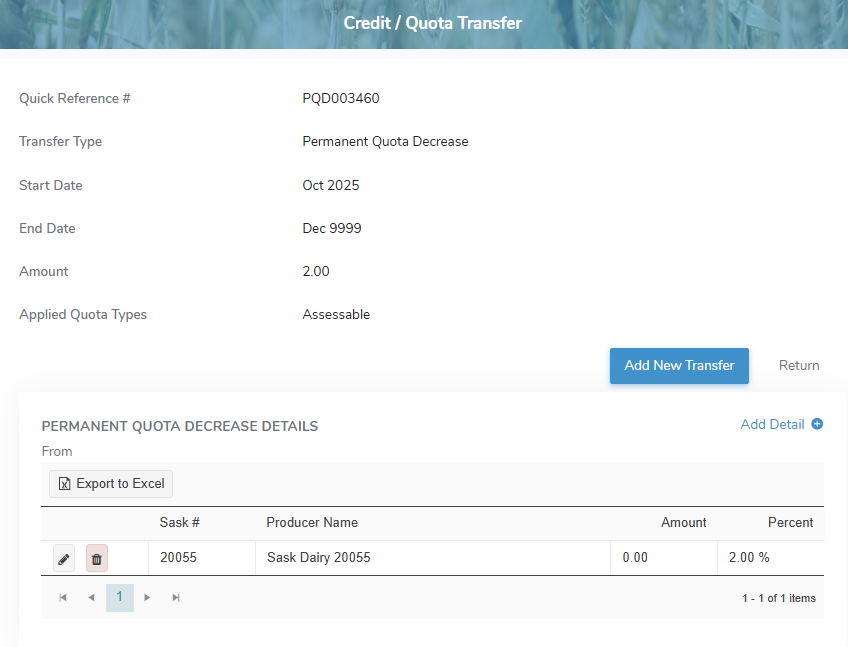Go to first page of the grid
The image size is (848, 647).
(63, 598)
